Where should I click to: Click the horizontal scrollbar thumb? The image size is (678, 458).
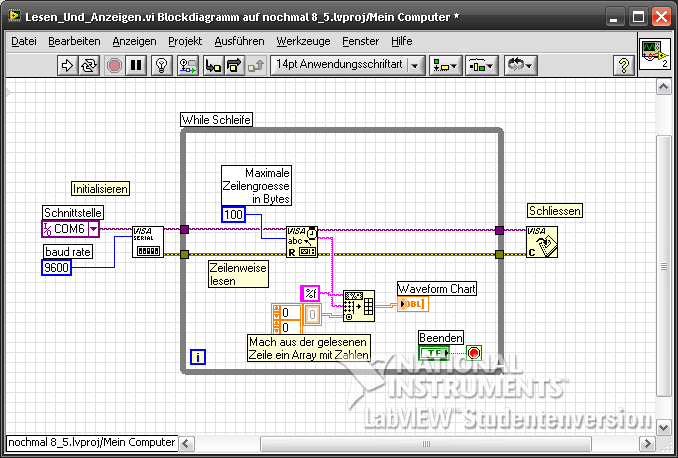(x=425, y=443)
